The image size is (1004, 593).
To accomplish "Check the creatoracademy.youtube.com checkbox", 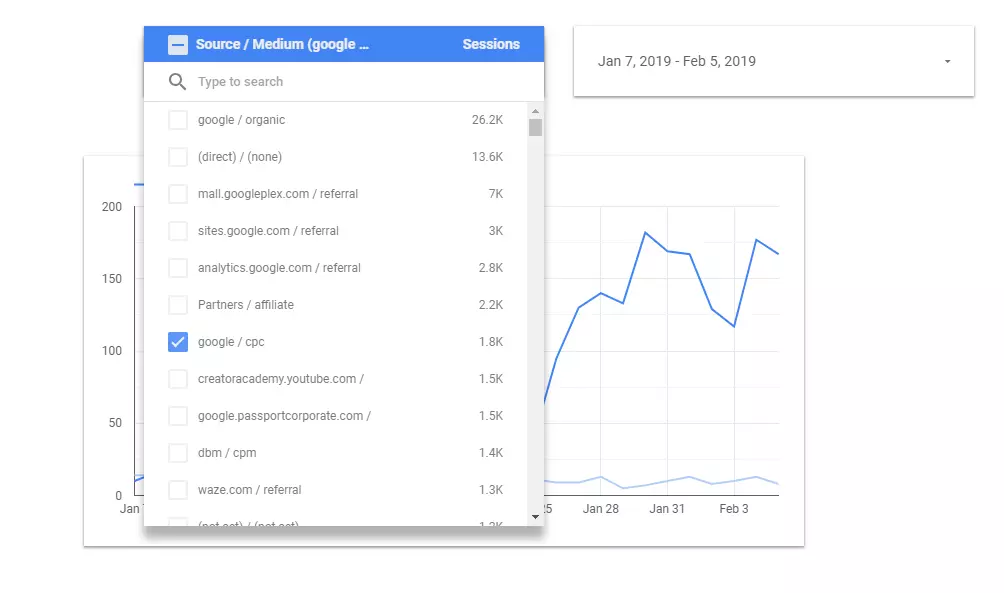I will pos(178,379).
